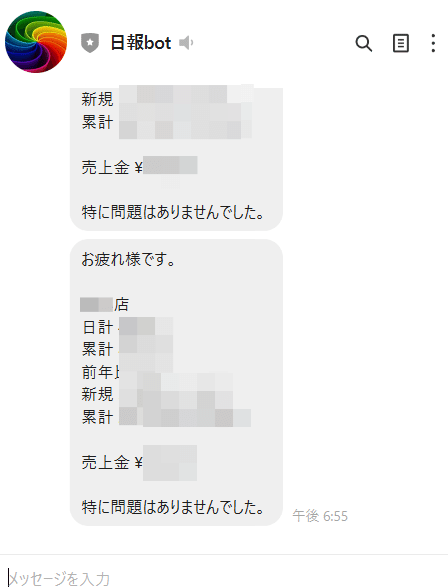Open the chat search magnifier icon
The height and width of the screenshot is (587, 448).
363,43
